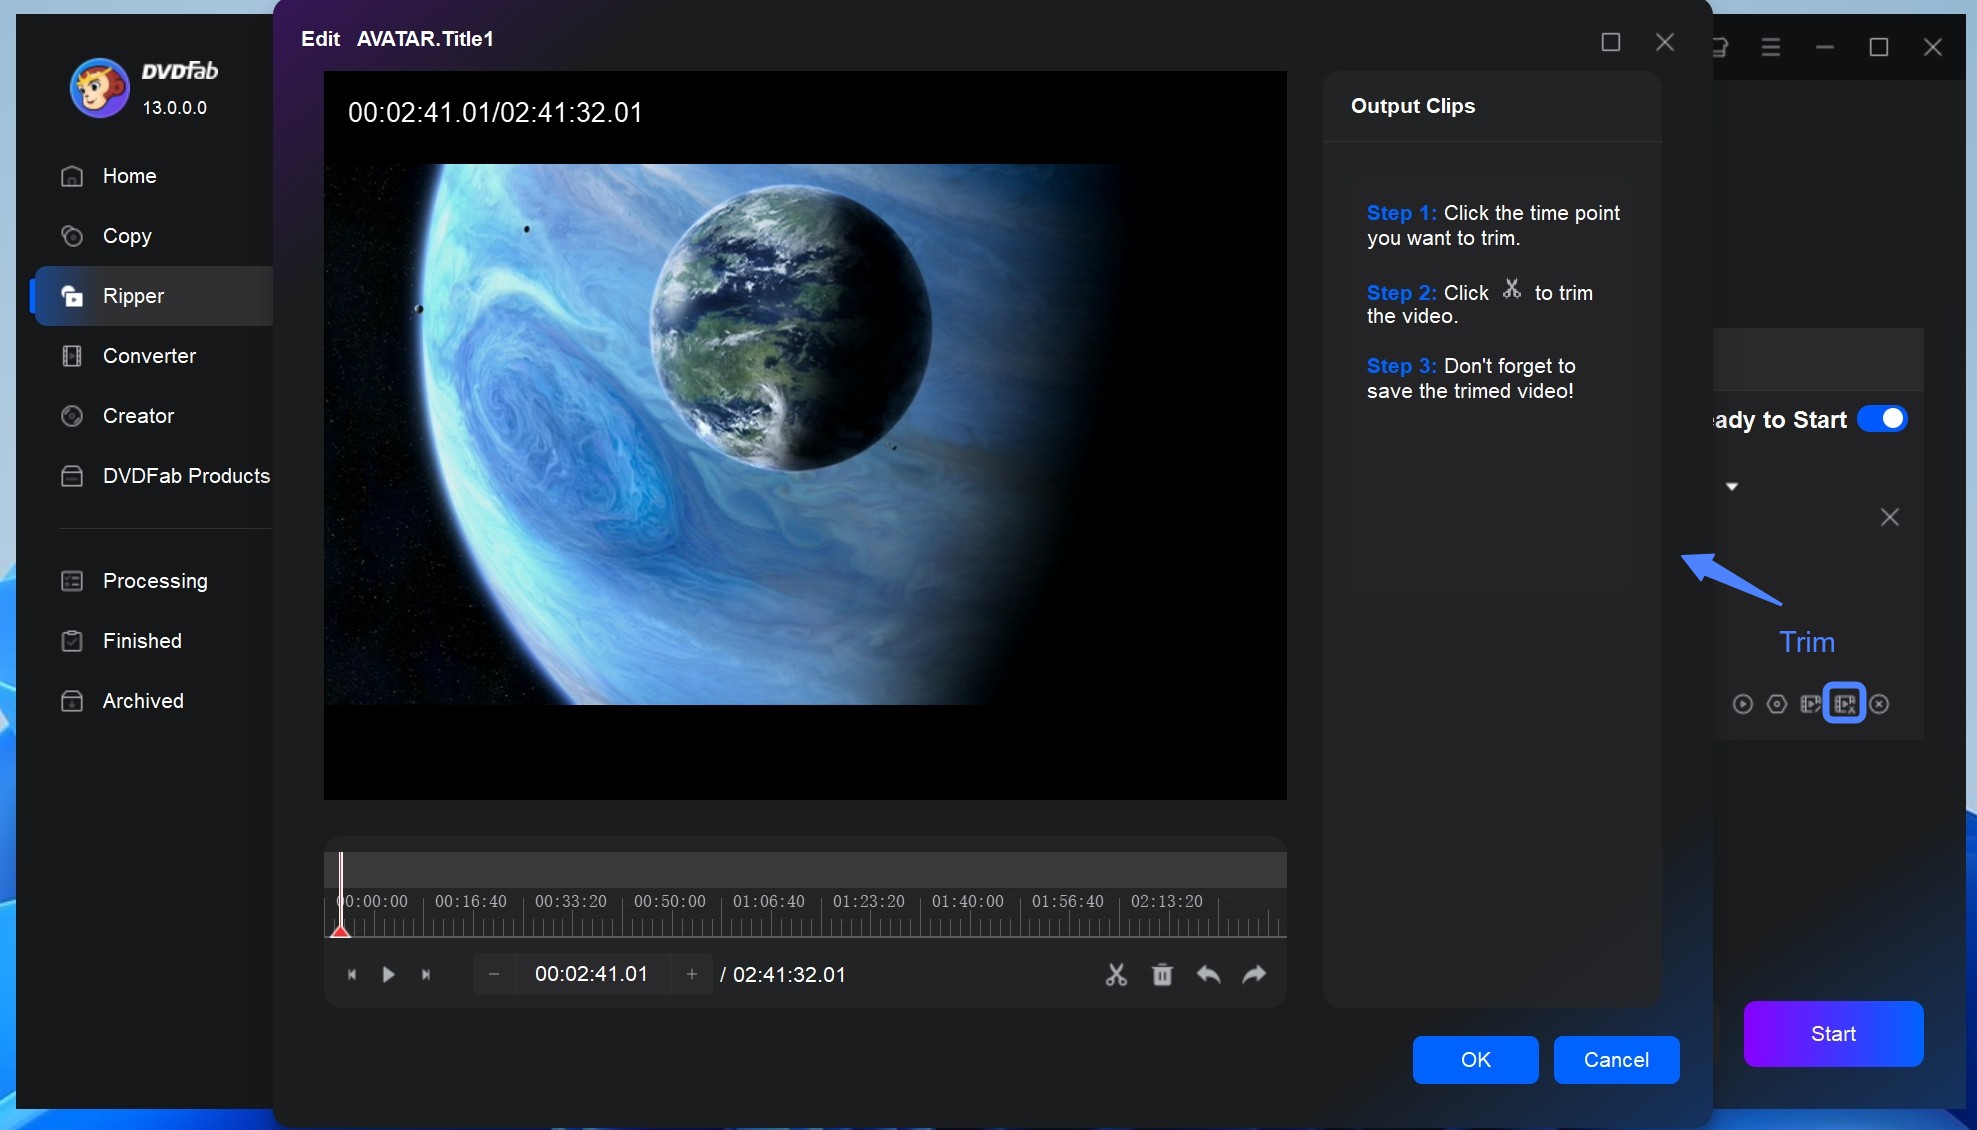The image size is (1977, 1130).
Task: Jump to previous frame button
Action: pos(352,974)
